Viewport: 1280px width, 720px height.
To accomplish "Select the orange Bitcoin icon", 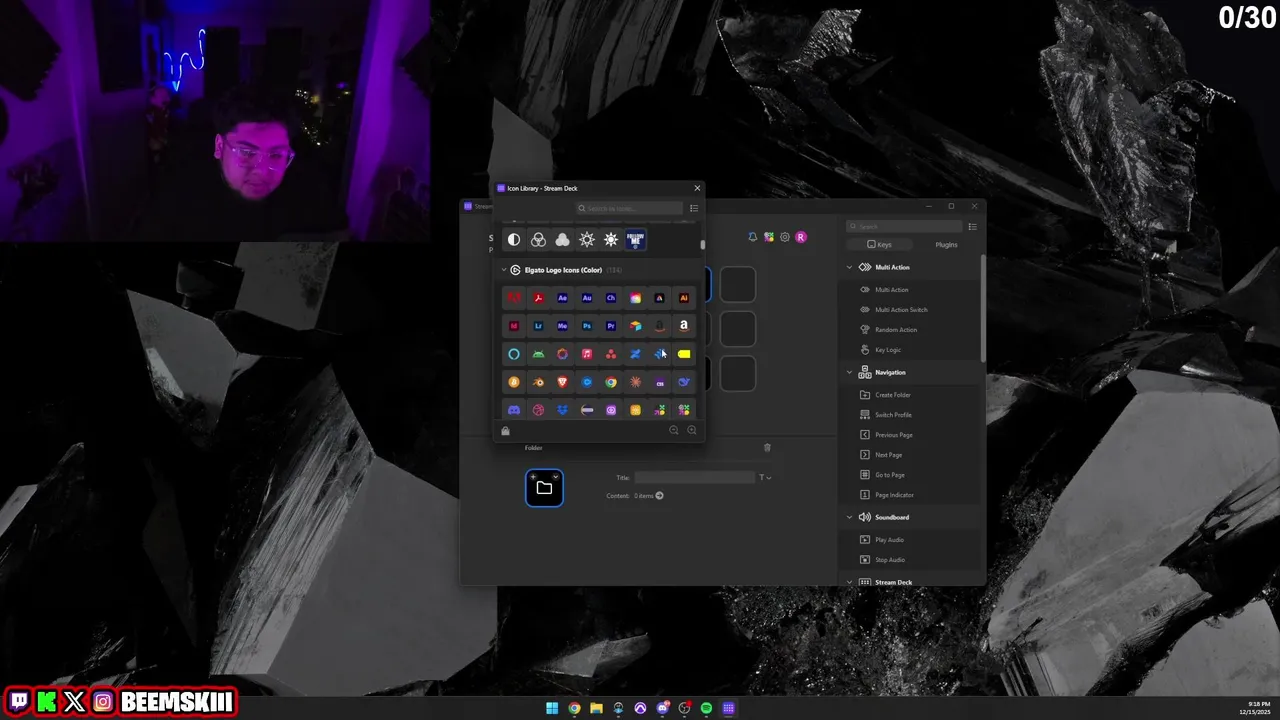I will point(514,382).
